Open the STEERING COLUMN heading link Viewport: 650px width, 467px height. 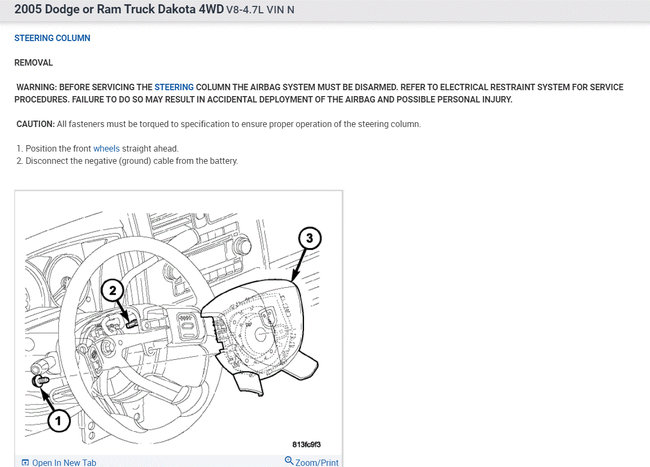tap(52, 38)
